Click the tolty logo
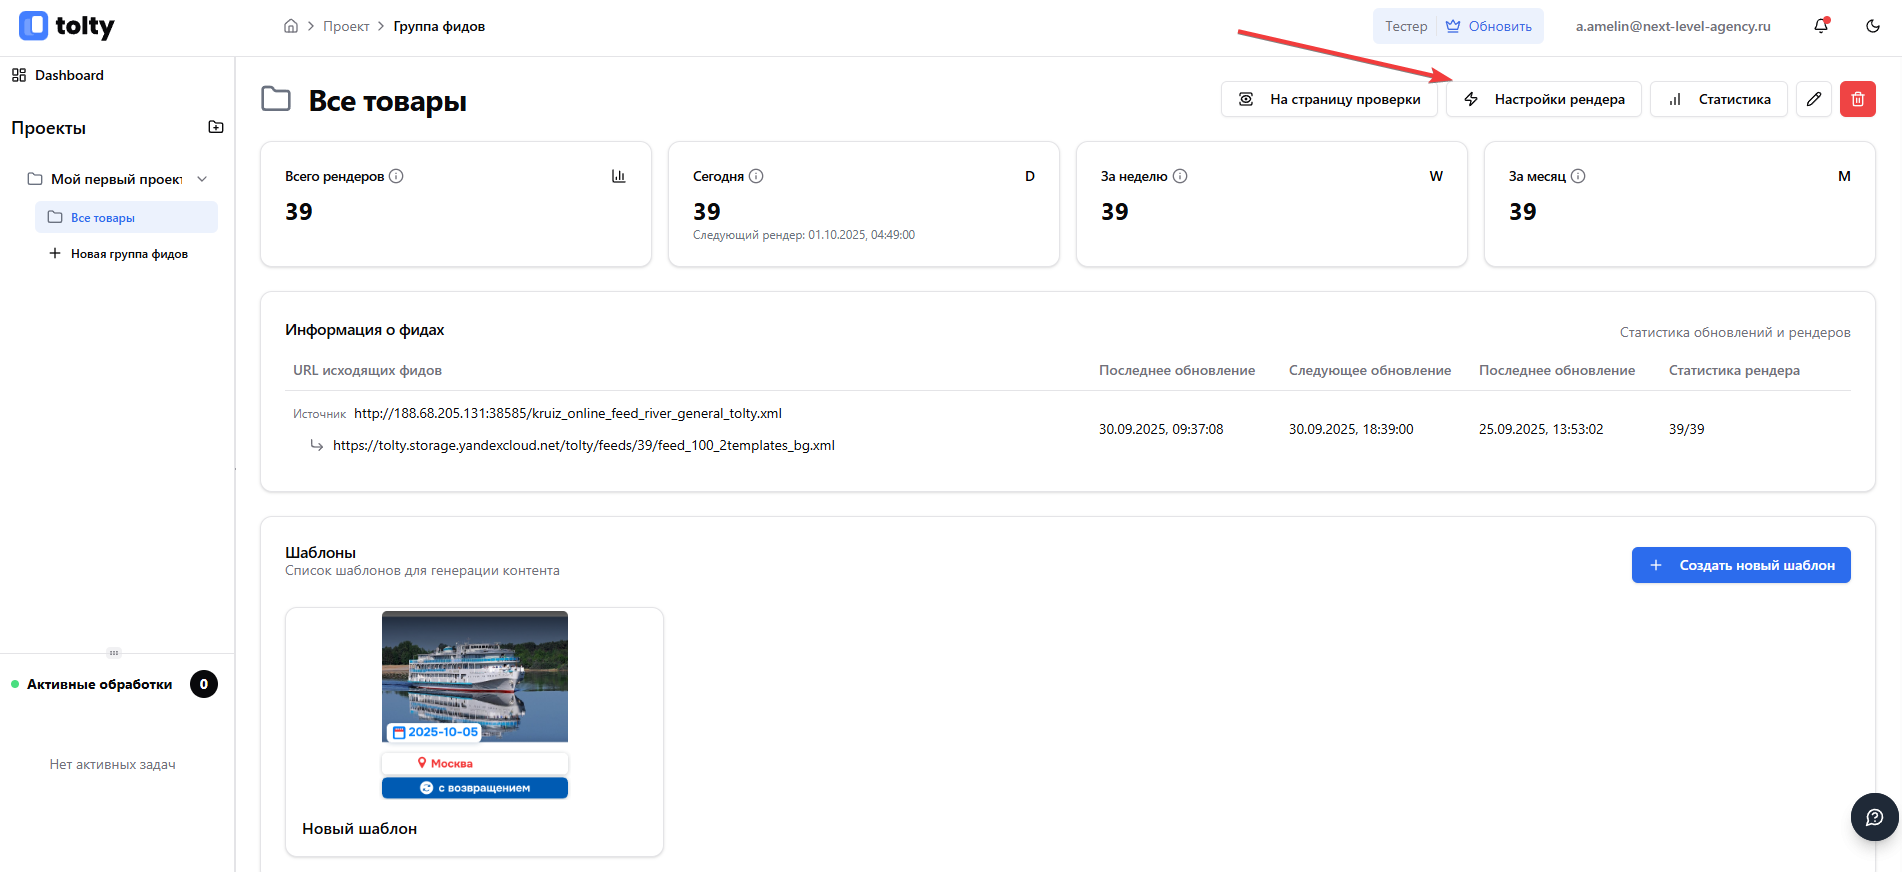The width and height of the screenshot is (1902, 872). (66, 26)
